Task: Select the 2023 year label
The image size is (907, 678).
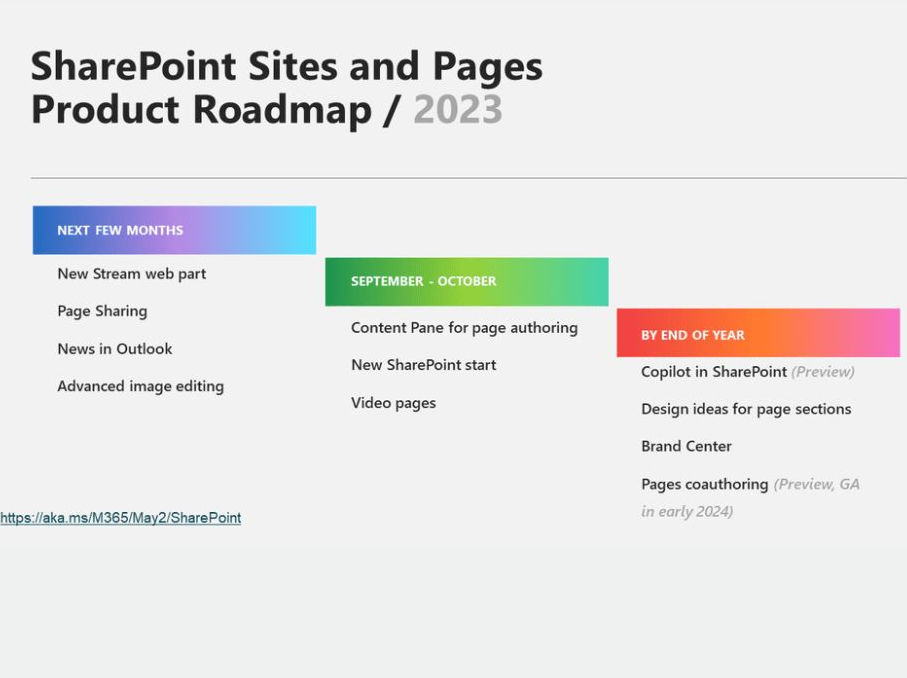Action: 458,110
